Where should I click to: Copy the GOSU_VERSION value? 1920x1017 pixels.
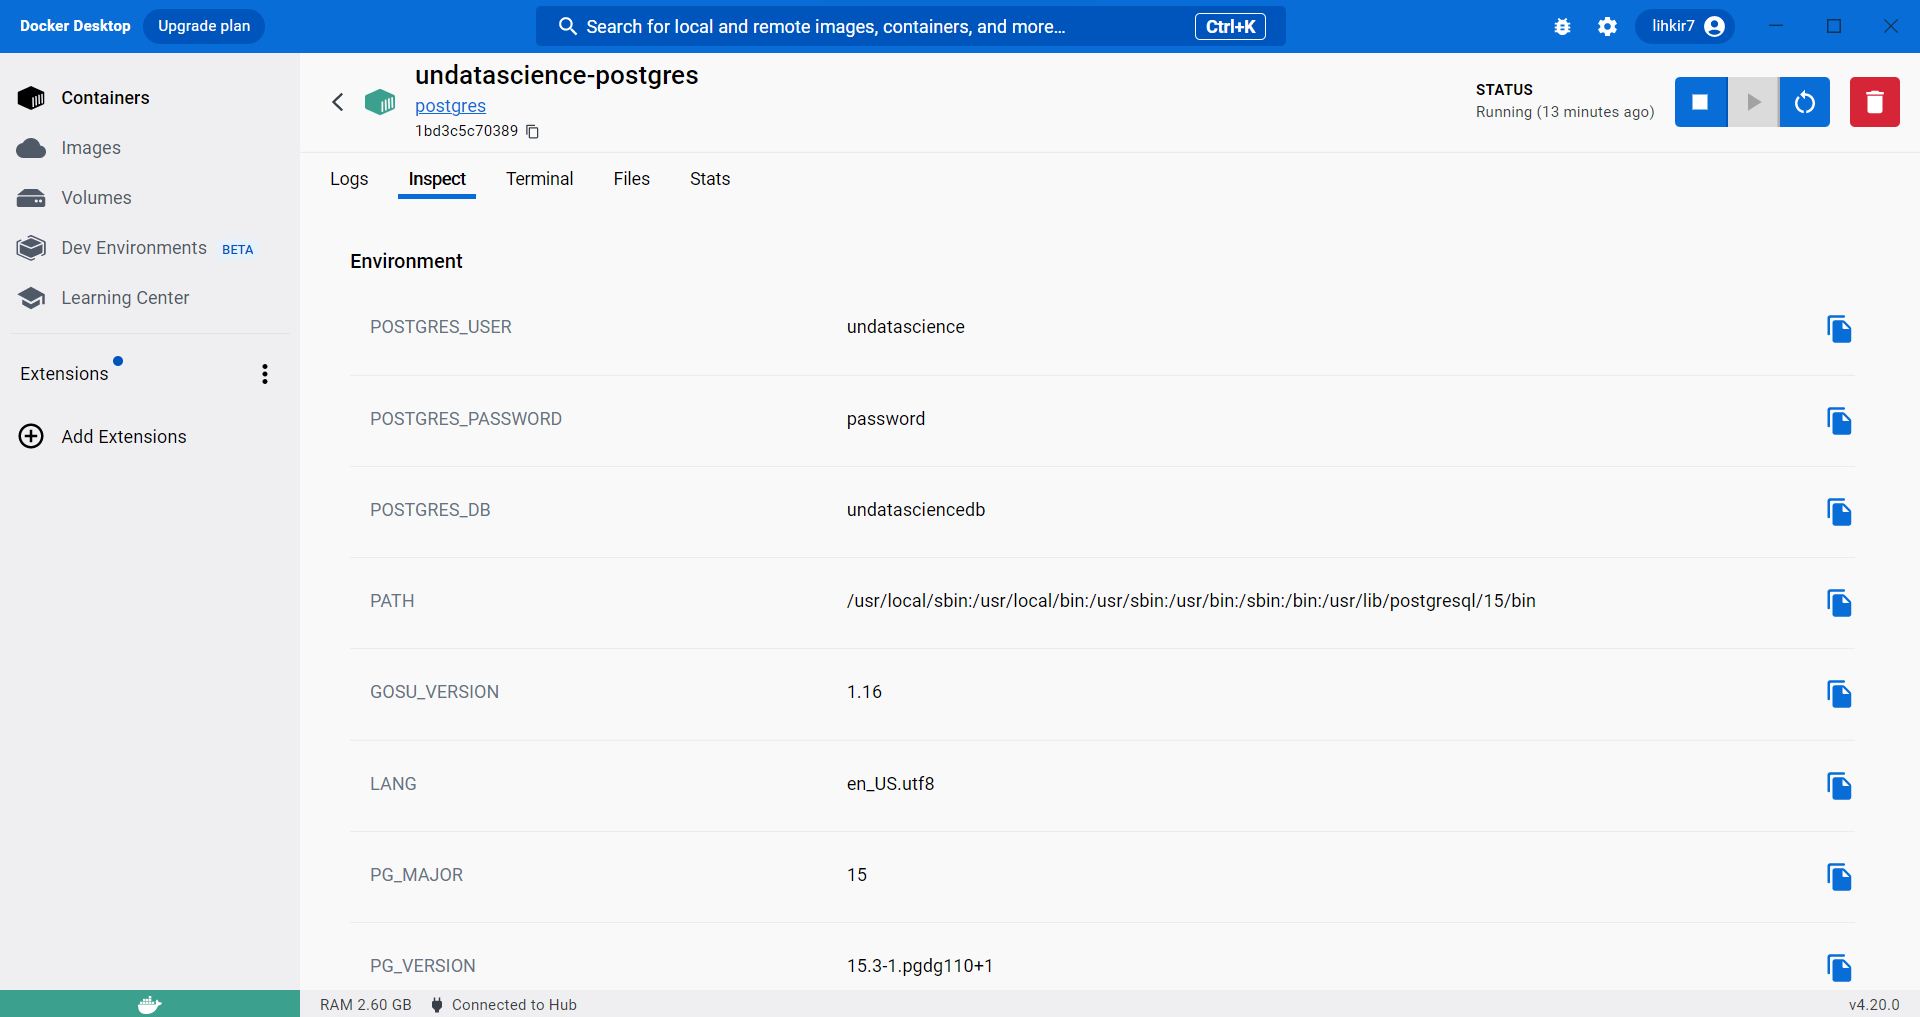coord(1839,694)
